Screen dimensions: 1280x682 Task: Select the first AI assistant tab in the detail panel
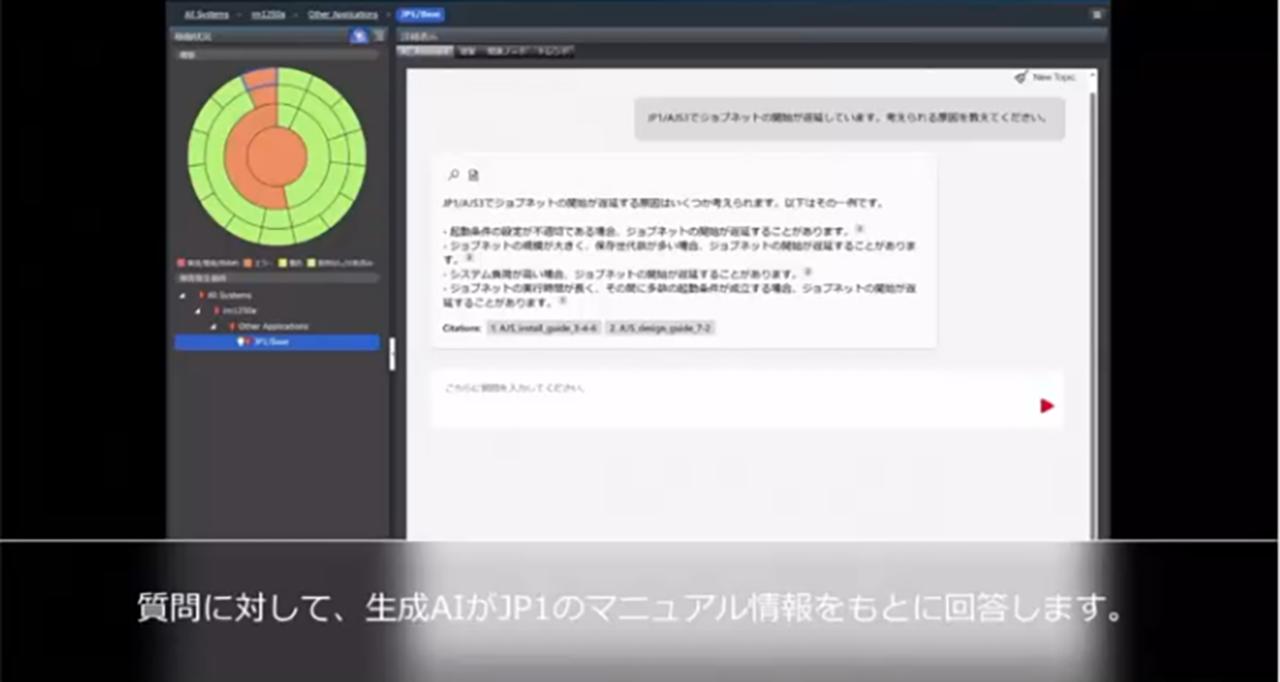pos(426,50)
